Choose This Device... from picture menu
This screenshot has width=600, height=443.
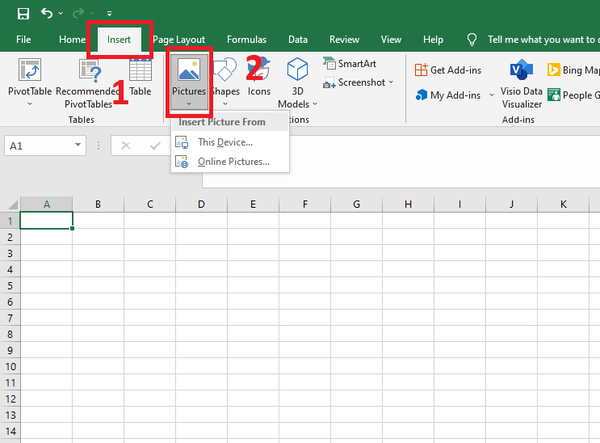[230, 142]
